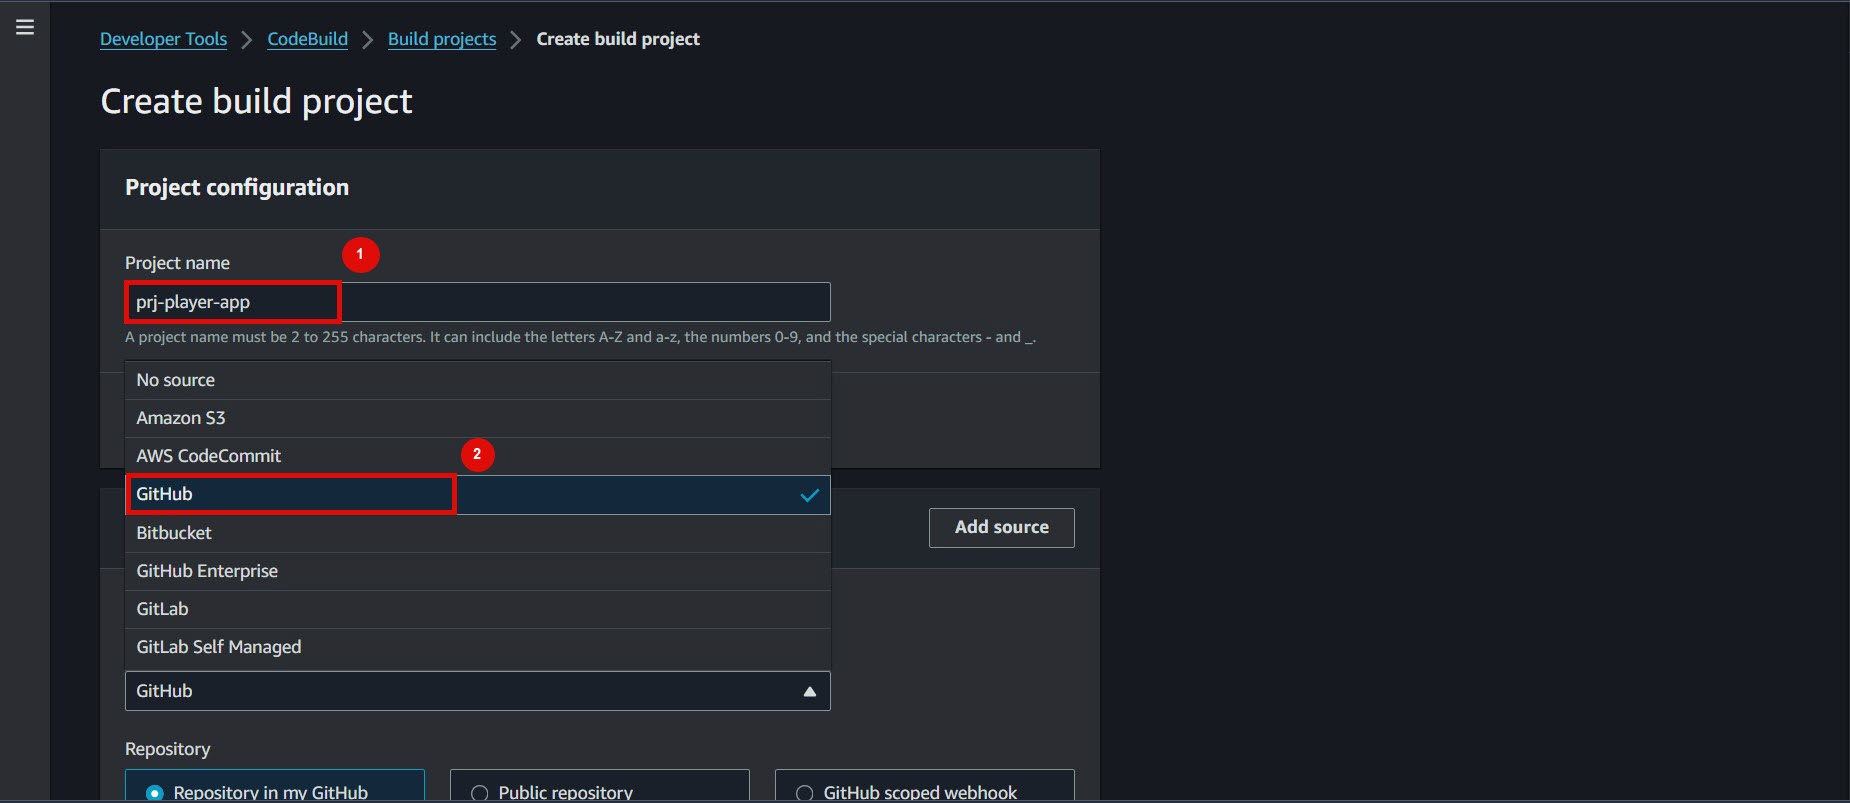This screenshot has height=803, width=1850.
Task: Choose GitHub Enterprise option
Action: (x=477, y=571)
